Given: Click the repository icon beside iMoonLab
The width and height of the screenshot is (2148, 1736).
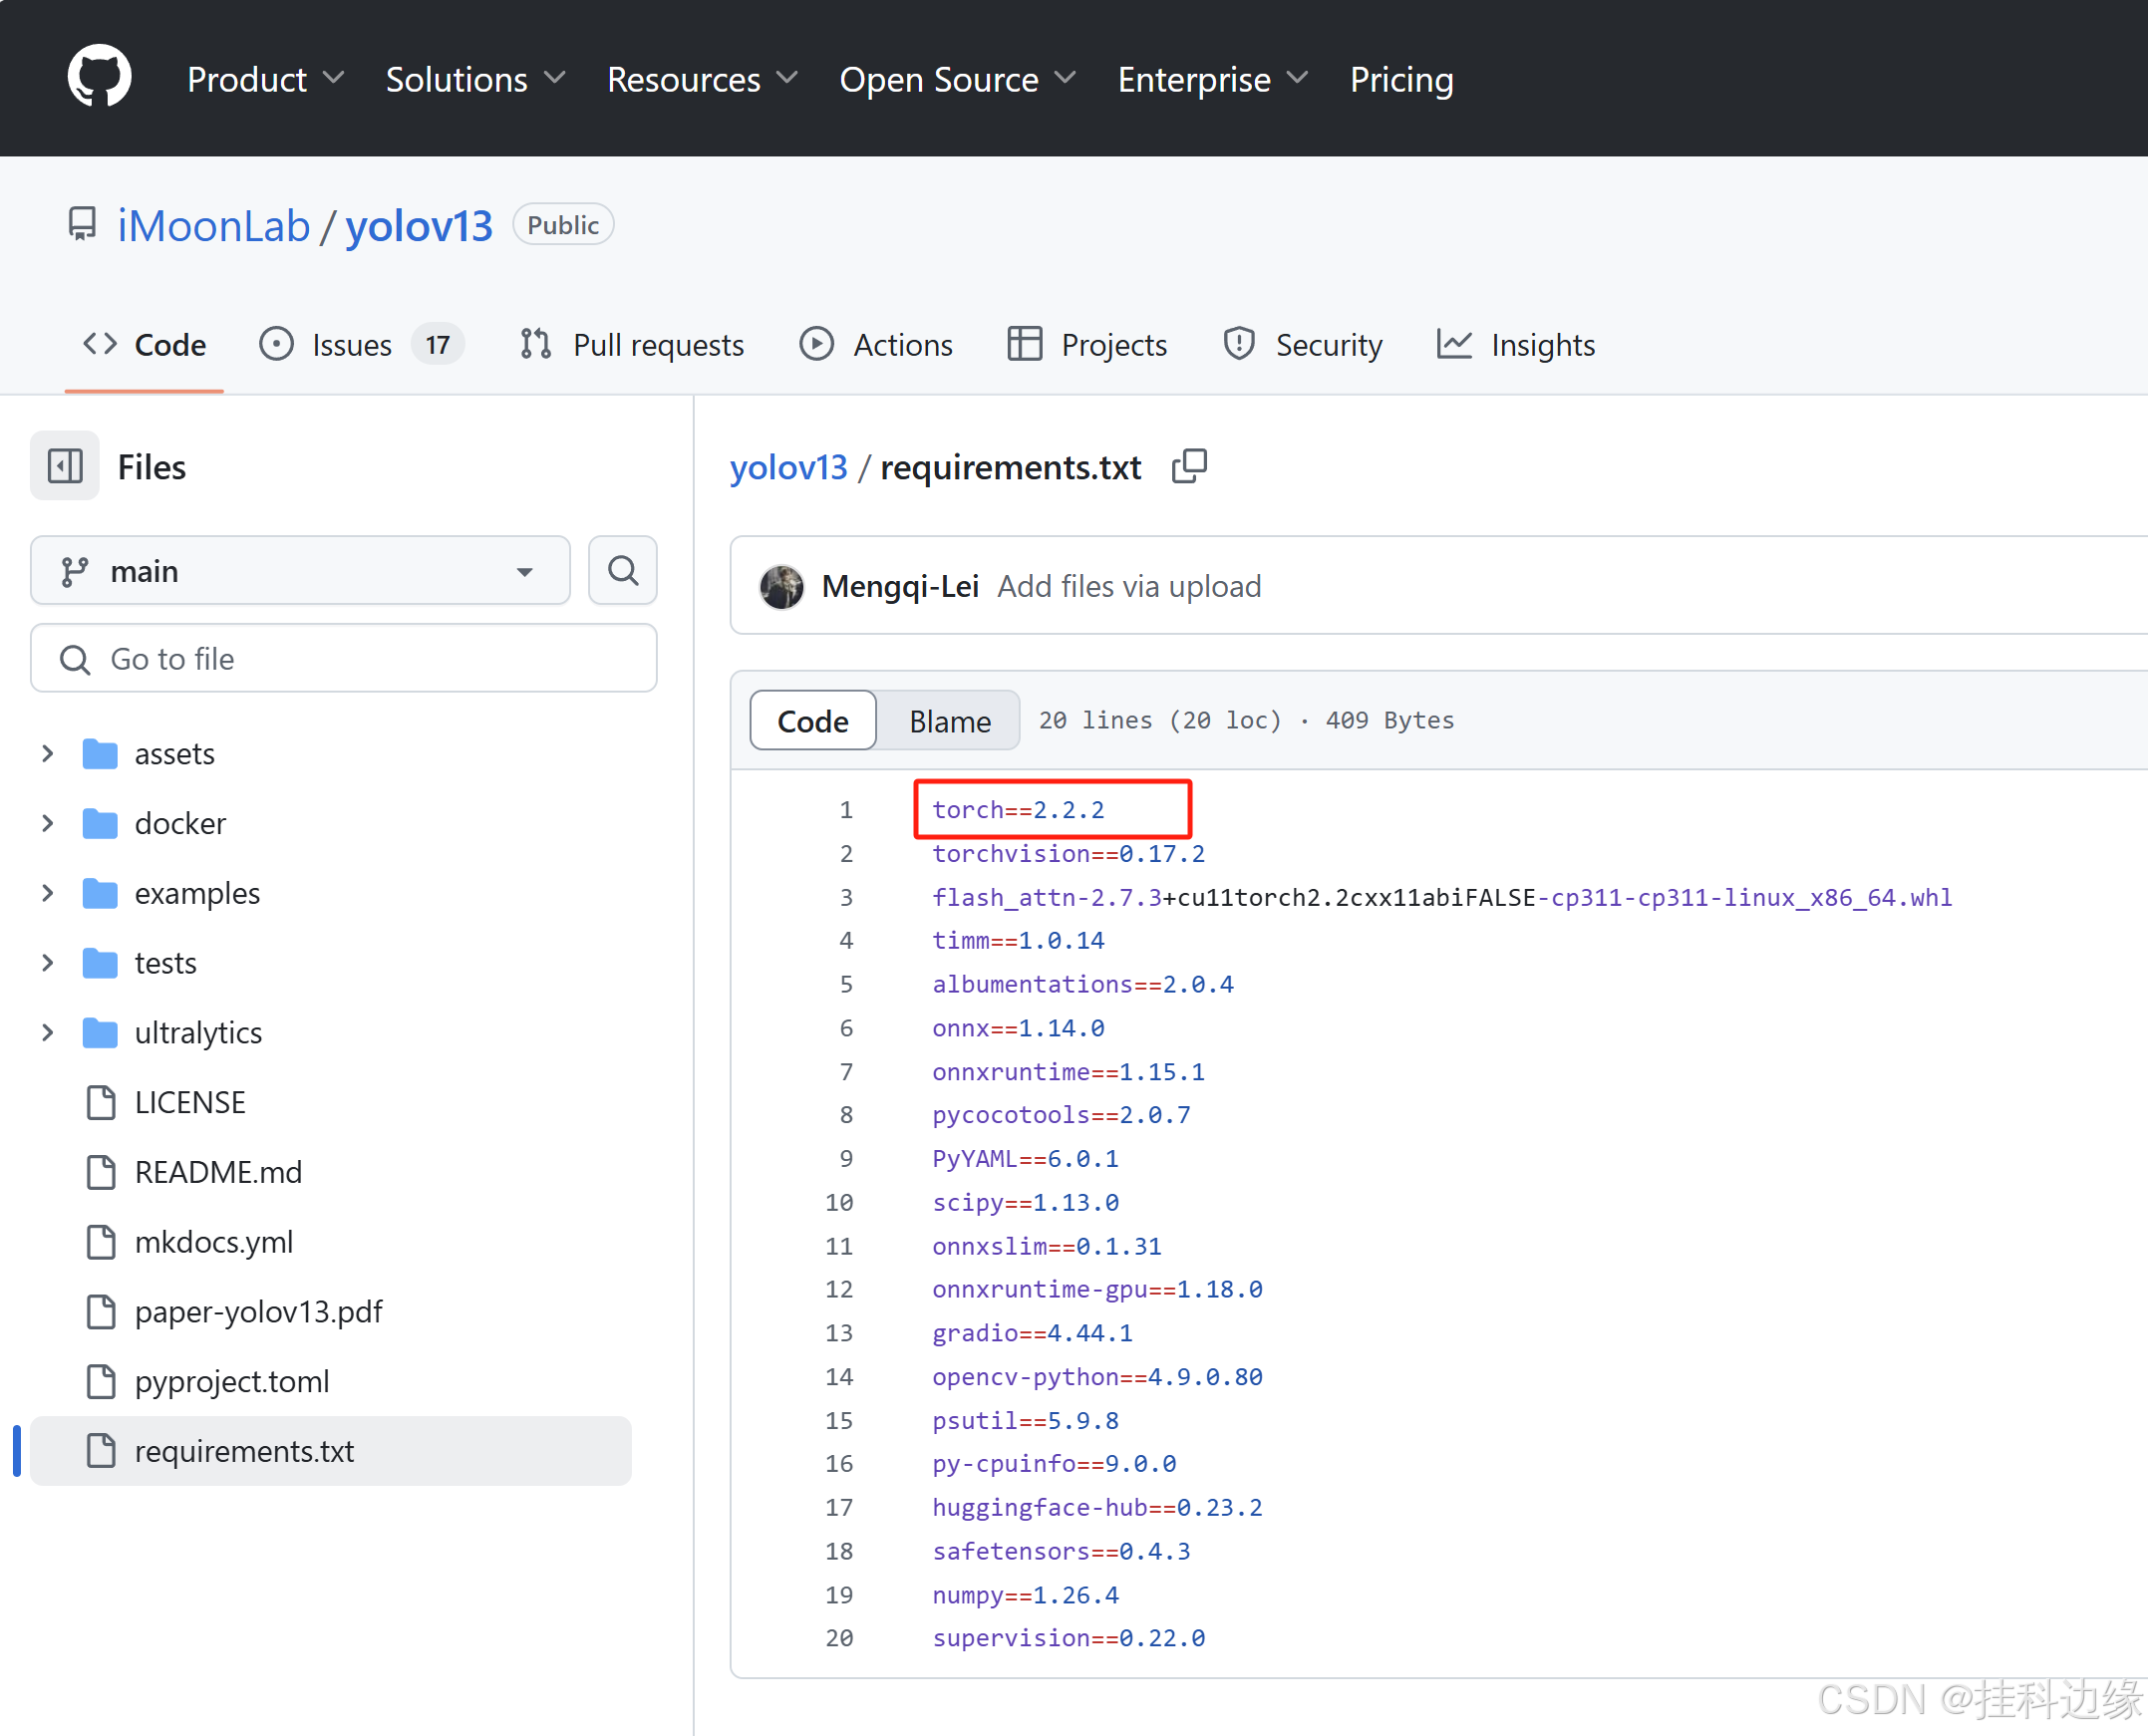Looking at the screenshot, I should [82, 224].
